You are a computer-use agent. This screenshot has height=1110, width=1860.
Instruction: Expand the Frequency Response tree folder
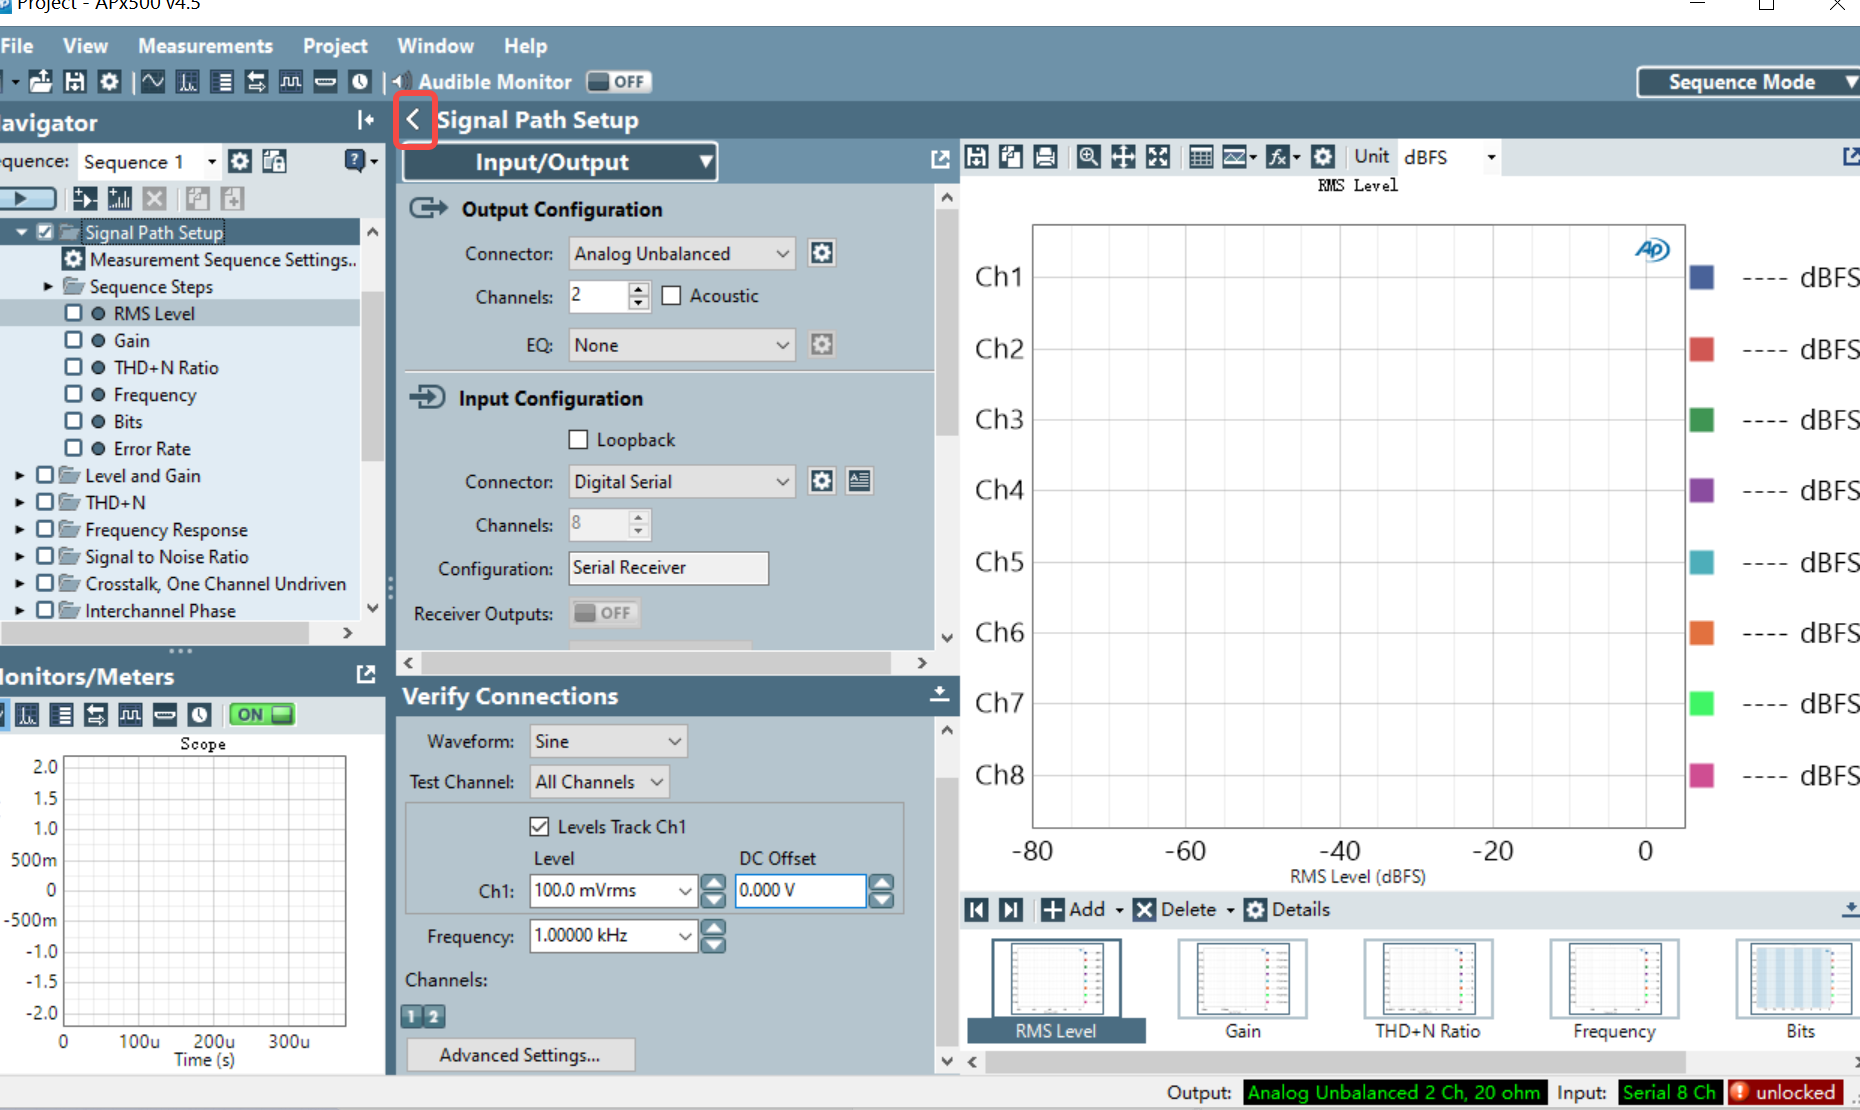[19, 529]
